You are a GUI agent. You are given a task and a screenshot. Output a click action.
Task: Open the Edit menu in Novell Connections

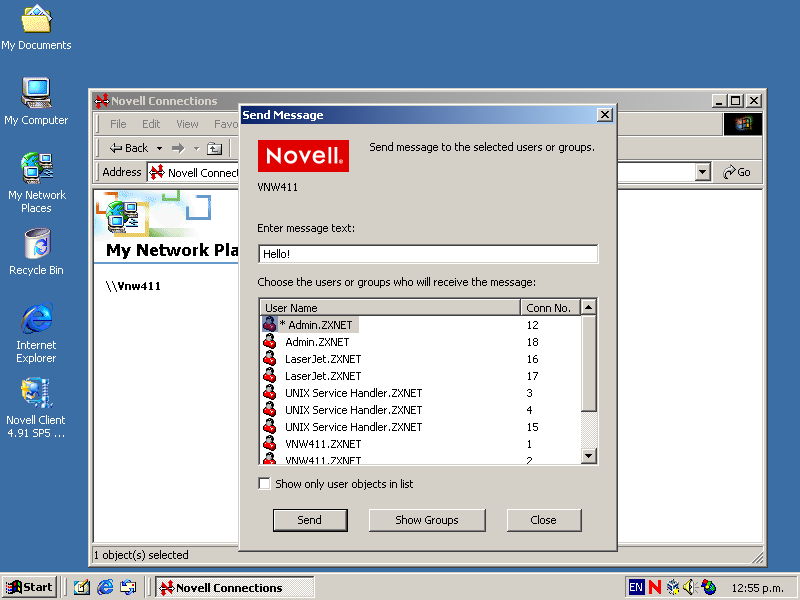[151, 124]
